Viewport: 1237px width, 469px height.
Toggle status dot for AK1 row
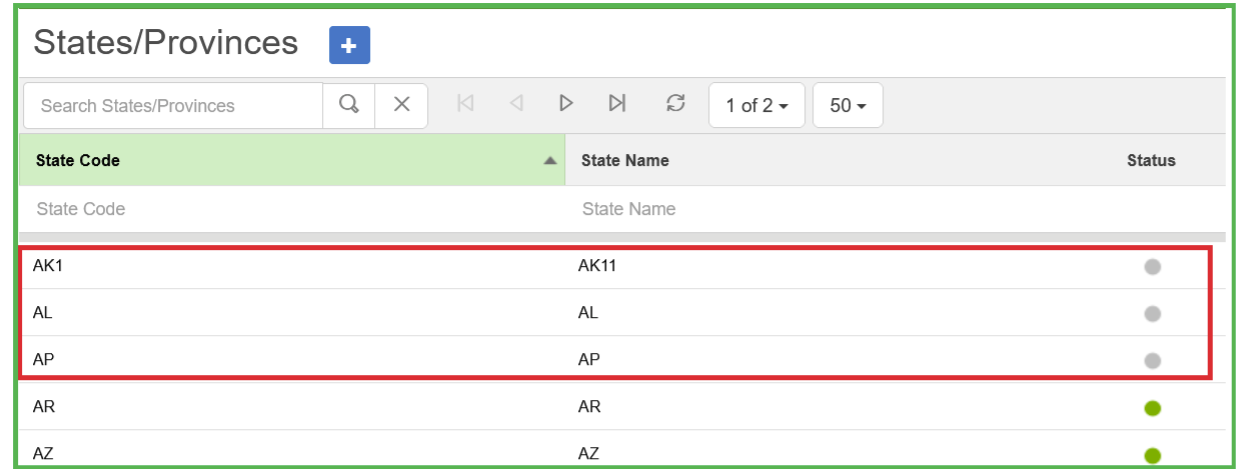(1152, 267)
